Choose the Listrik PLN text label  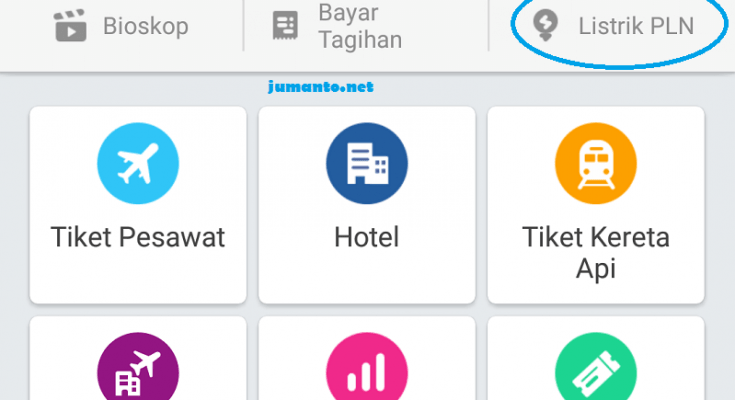point(636,26)
